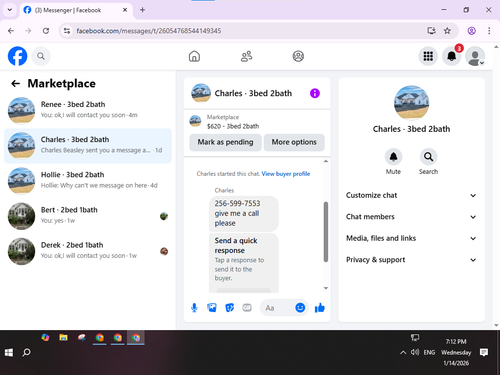Viewport: 500px width, 375px height.
Task: Open File Explorer from the taskbar
Action: 63,338
